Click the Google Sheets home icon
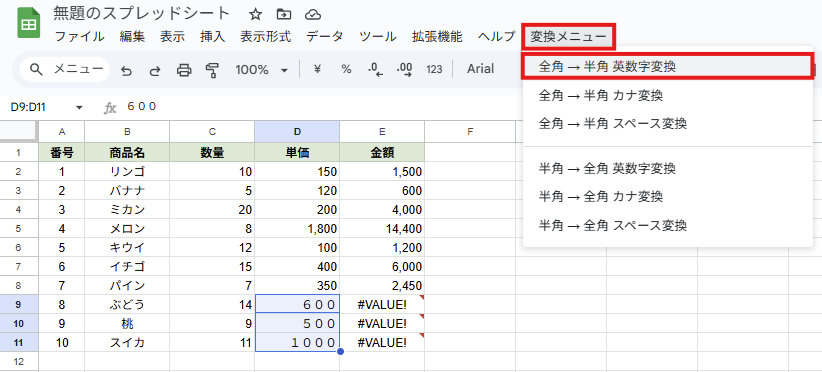This screenshot has width=822, height=372. [x=29, y=23]
